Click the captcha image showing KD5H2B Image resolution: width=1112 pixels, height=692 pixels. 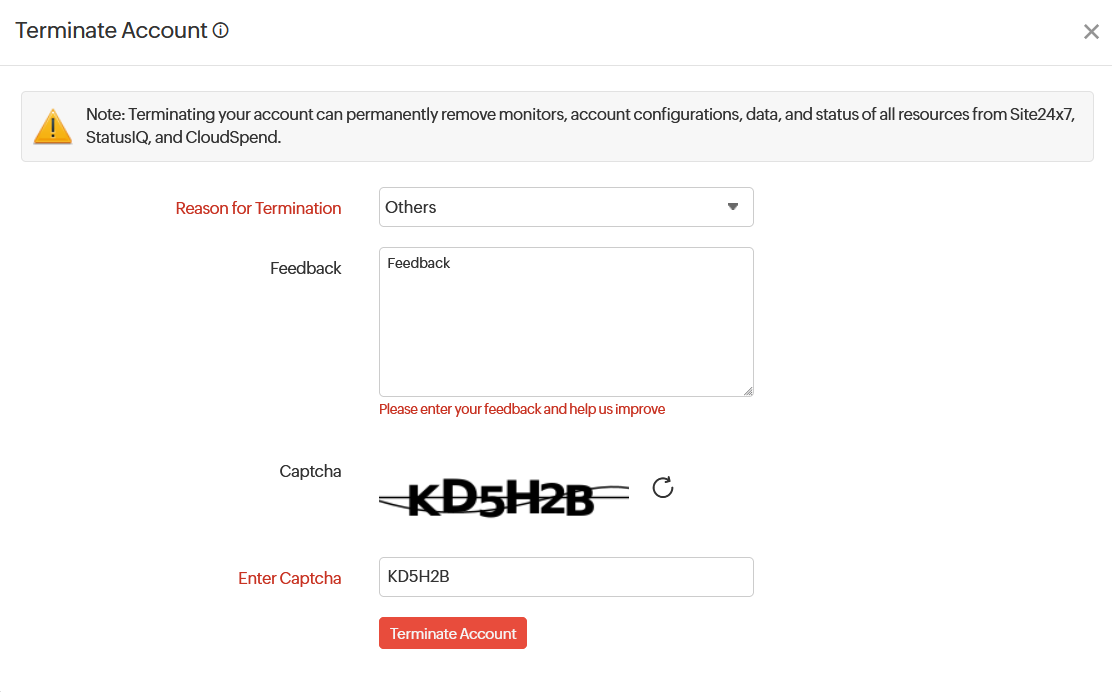tap(503, 497)
